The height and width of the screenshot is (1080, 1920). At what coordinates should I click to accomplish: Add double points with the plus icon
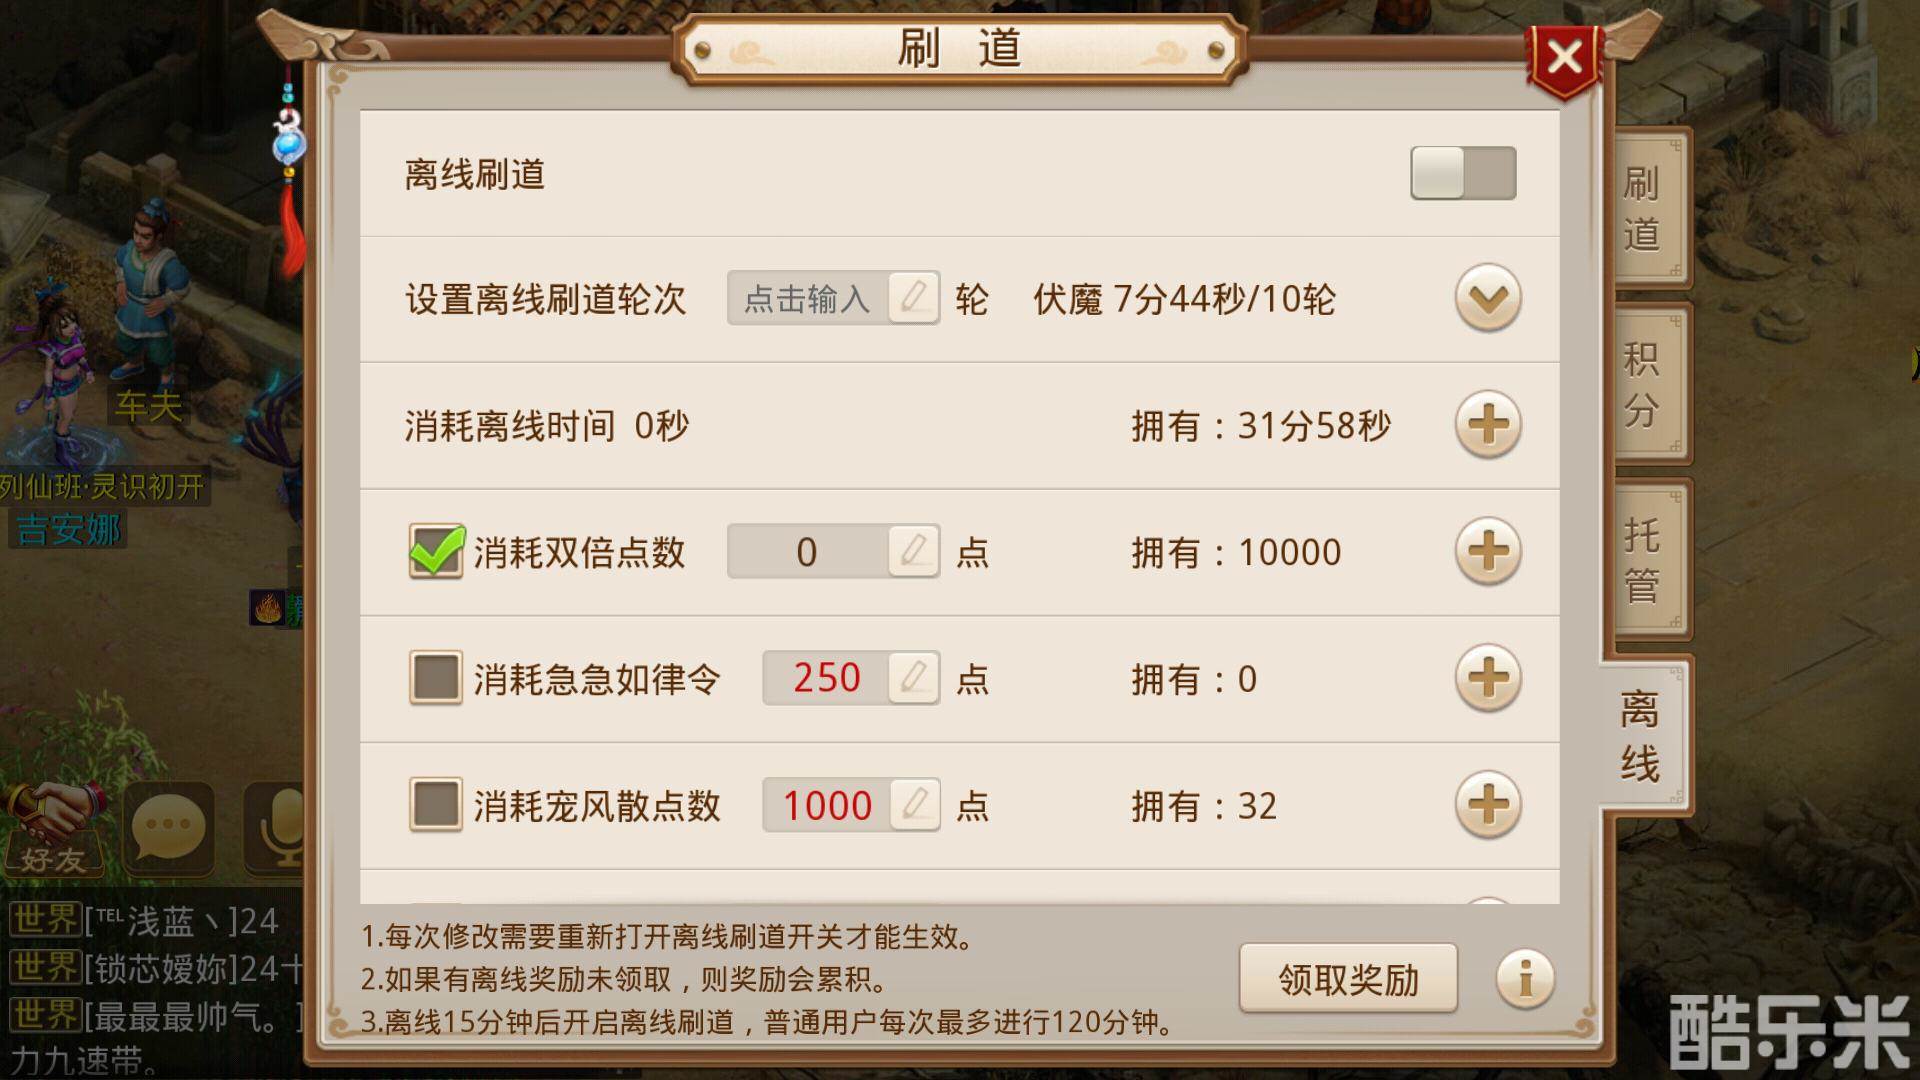pos(1488,551)
